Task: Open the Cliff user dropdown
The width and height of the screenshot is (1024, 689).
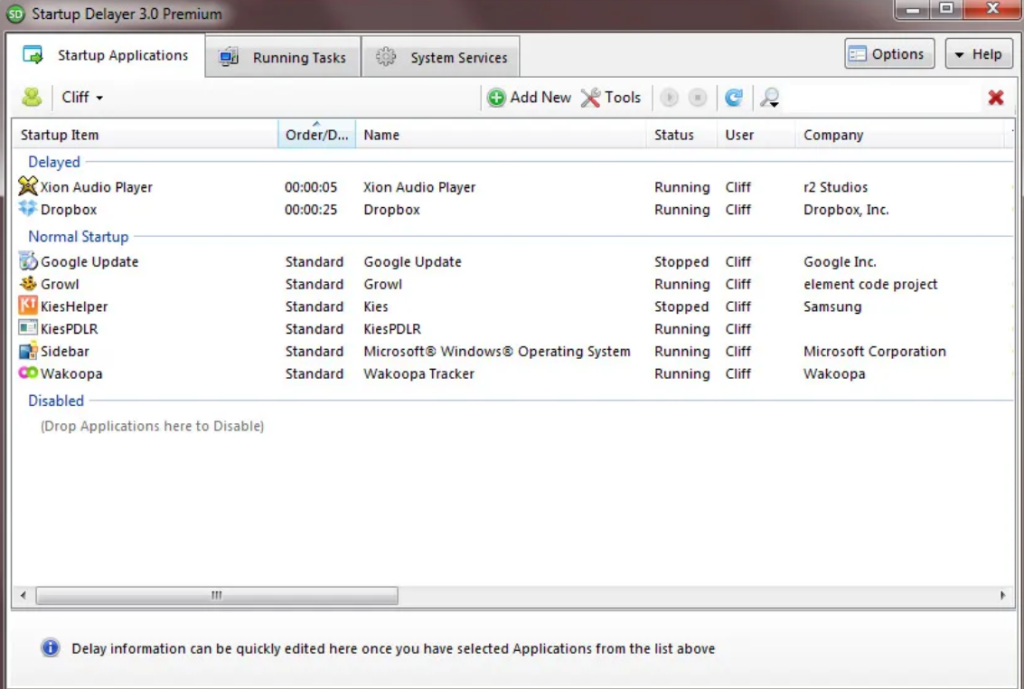Action: (x=82, y=97)
